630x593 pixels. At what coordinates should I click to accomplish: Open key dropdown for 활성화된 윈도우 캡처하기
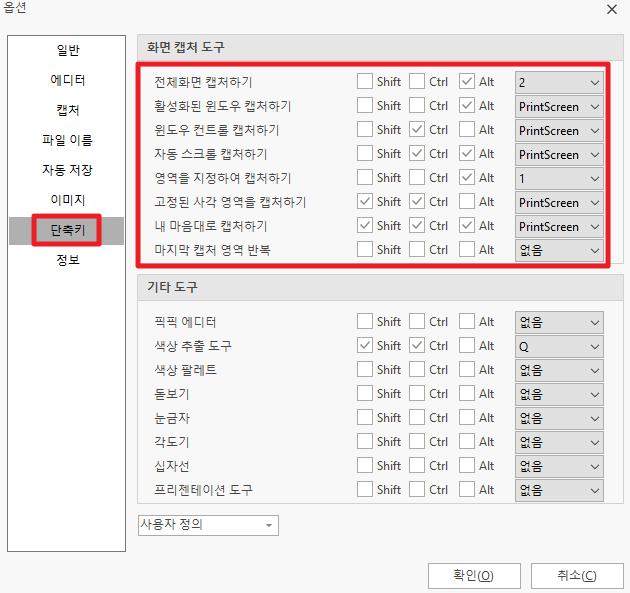(559, 106)
